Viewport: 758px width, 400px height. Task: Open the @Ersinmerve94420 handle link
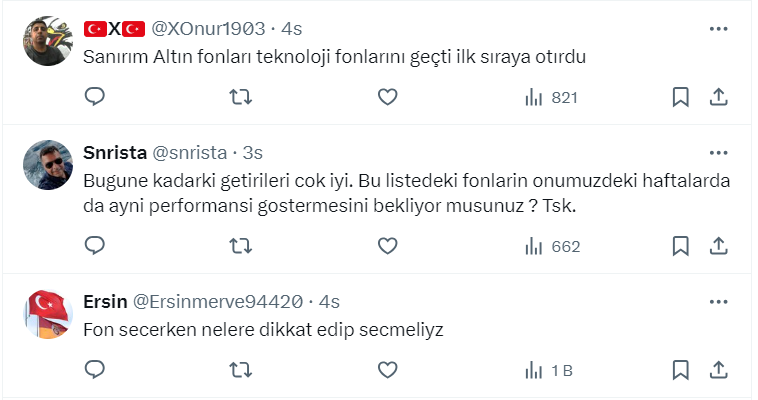click(x=217, y=301)
